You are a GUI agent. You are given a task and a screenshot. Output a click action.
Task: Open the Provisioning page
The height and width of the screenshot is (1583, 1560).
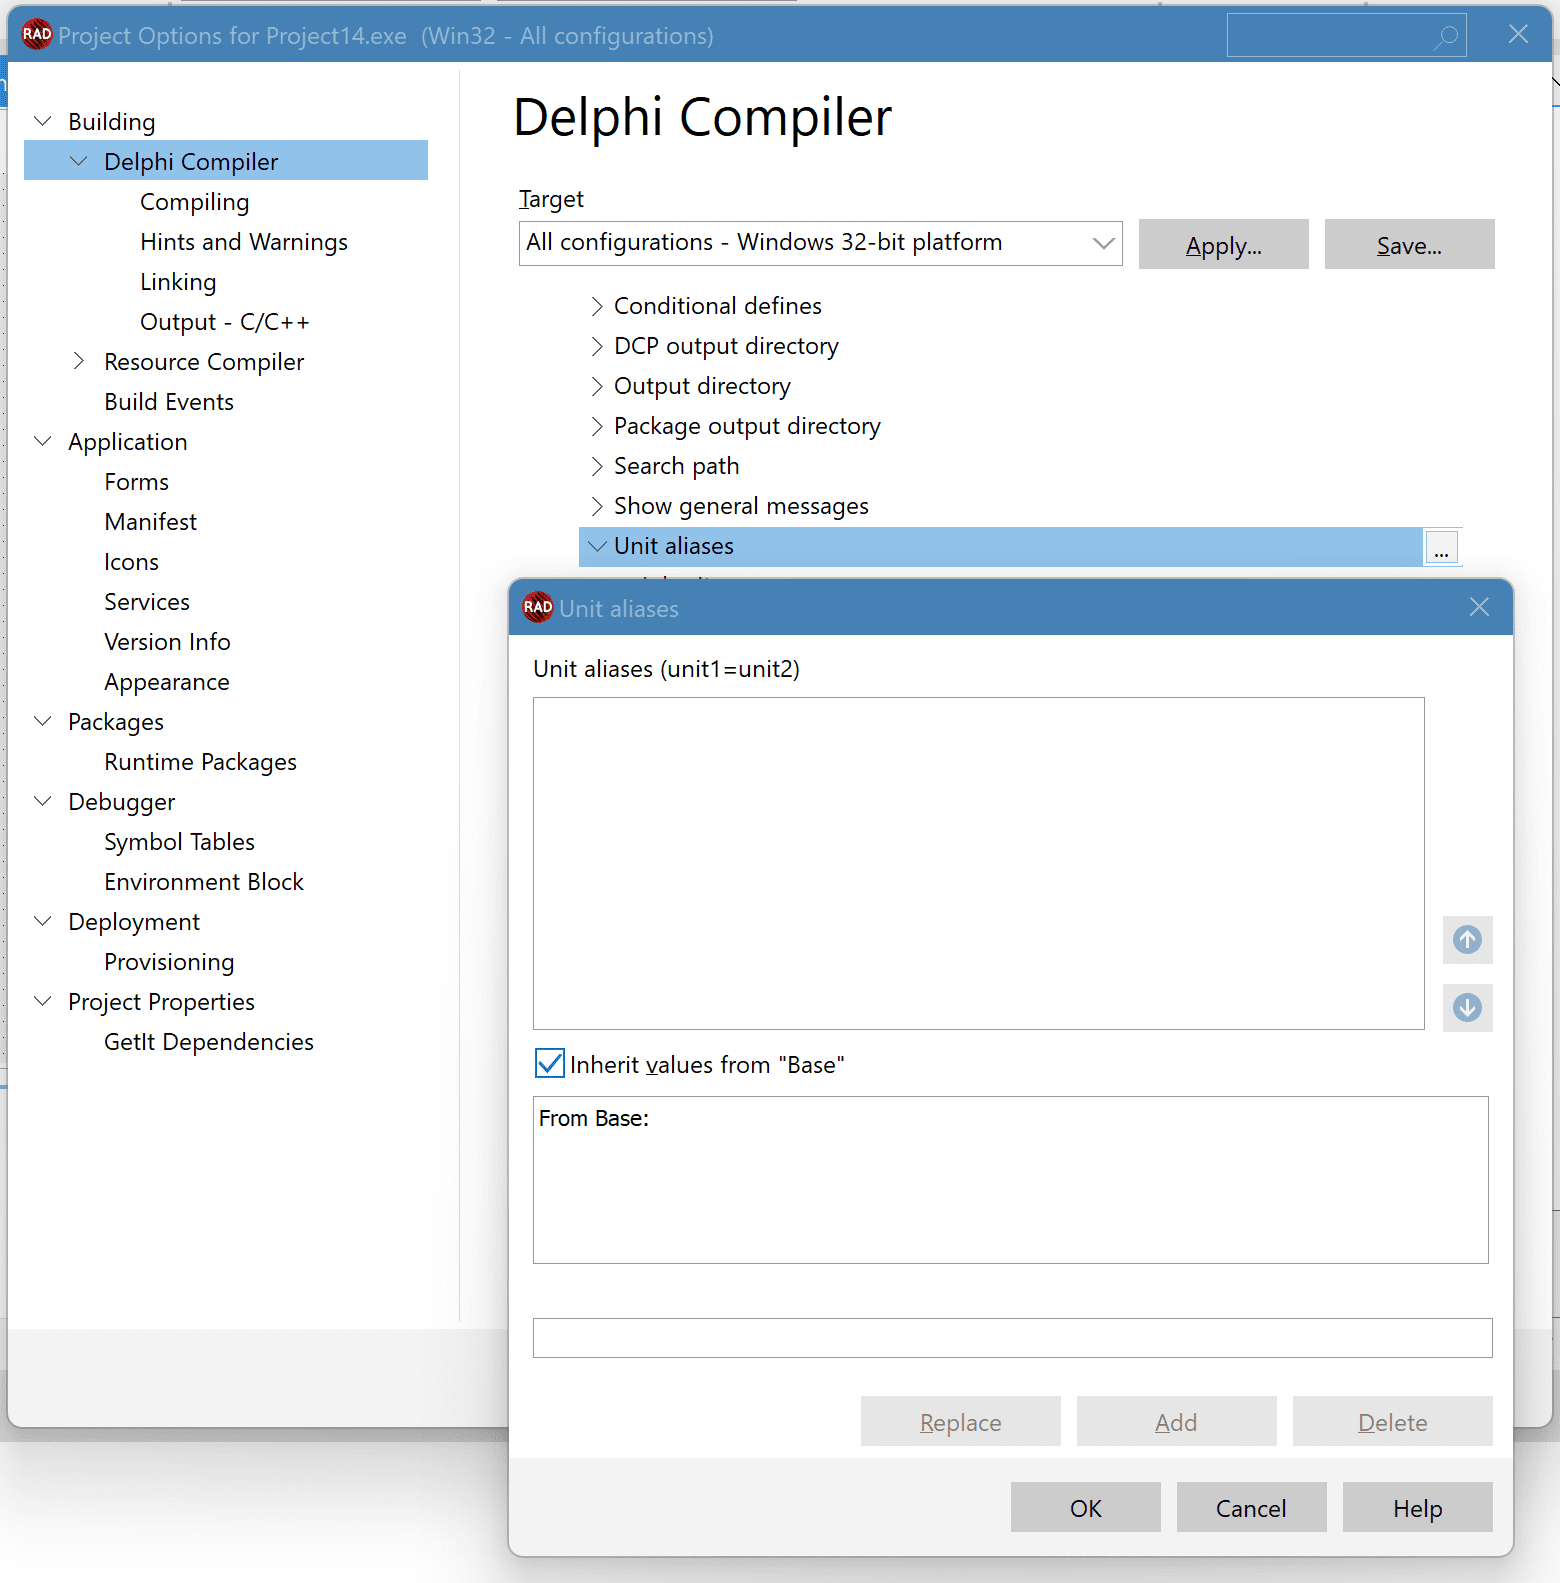click(x=169, y=962)
